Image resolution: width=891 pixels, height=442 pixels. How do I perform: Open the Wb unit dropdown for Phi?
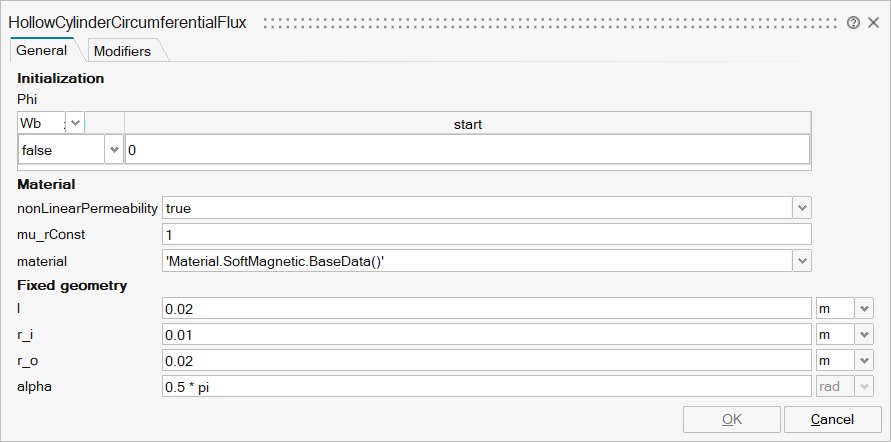point(76,122)
